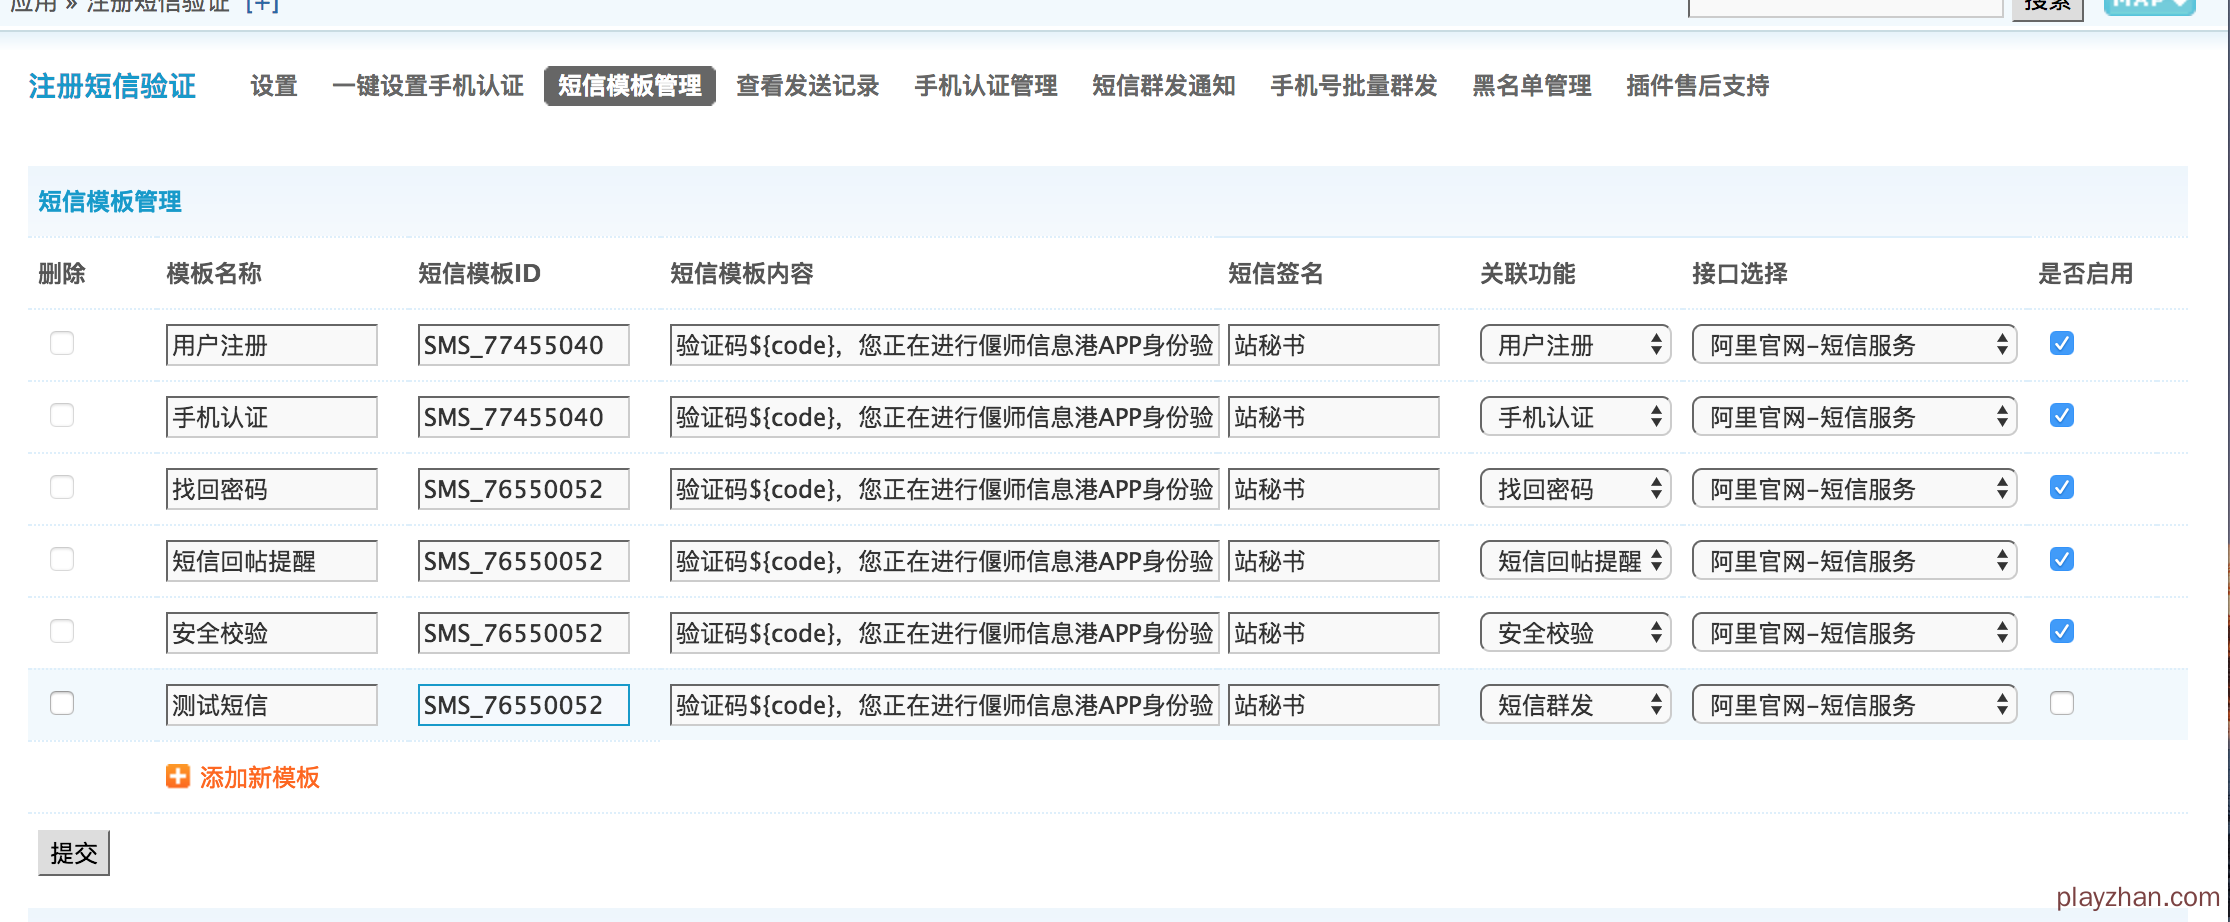Open the 查看发送记录 tab
Viewport: 2230px width, 922px height.
pos(807,86)
